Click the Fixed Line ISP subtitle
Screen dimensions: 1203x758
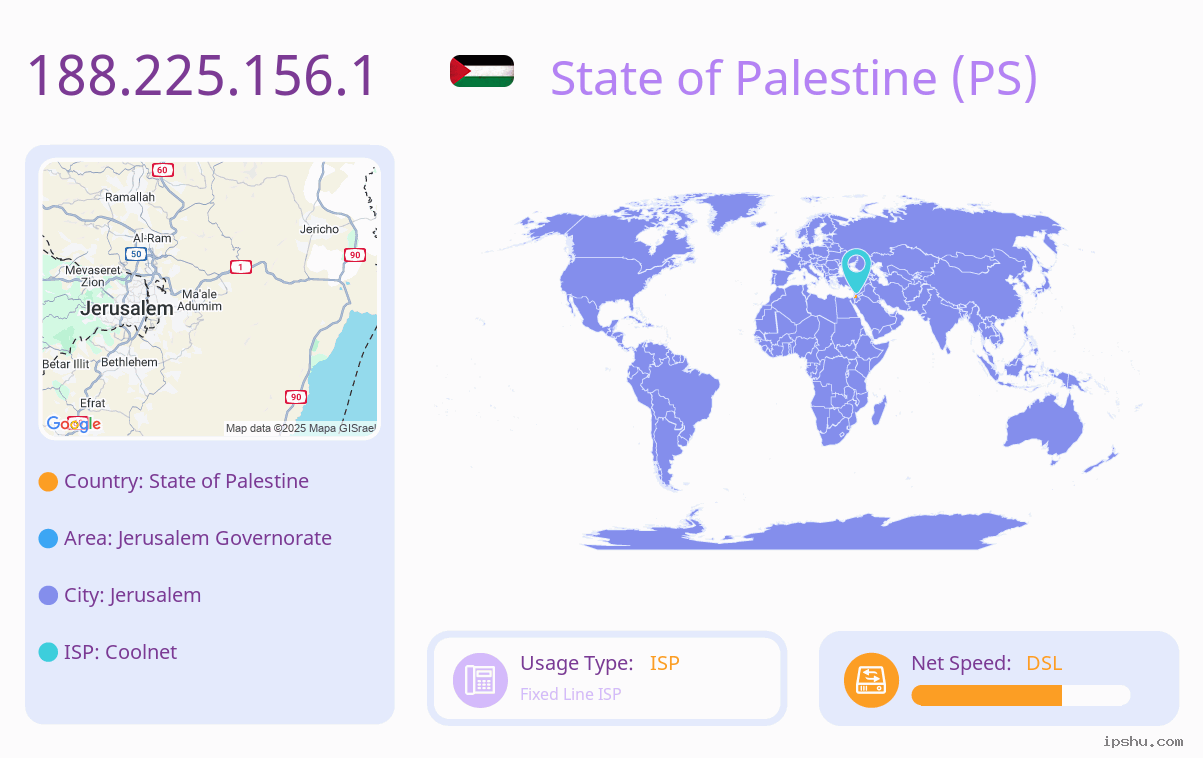coord(570,694)
